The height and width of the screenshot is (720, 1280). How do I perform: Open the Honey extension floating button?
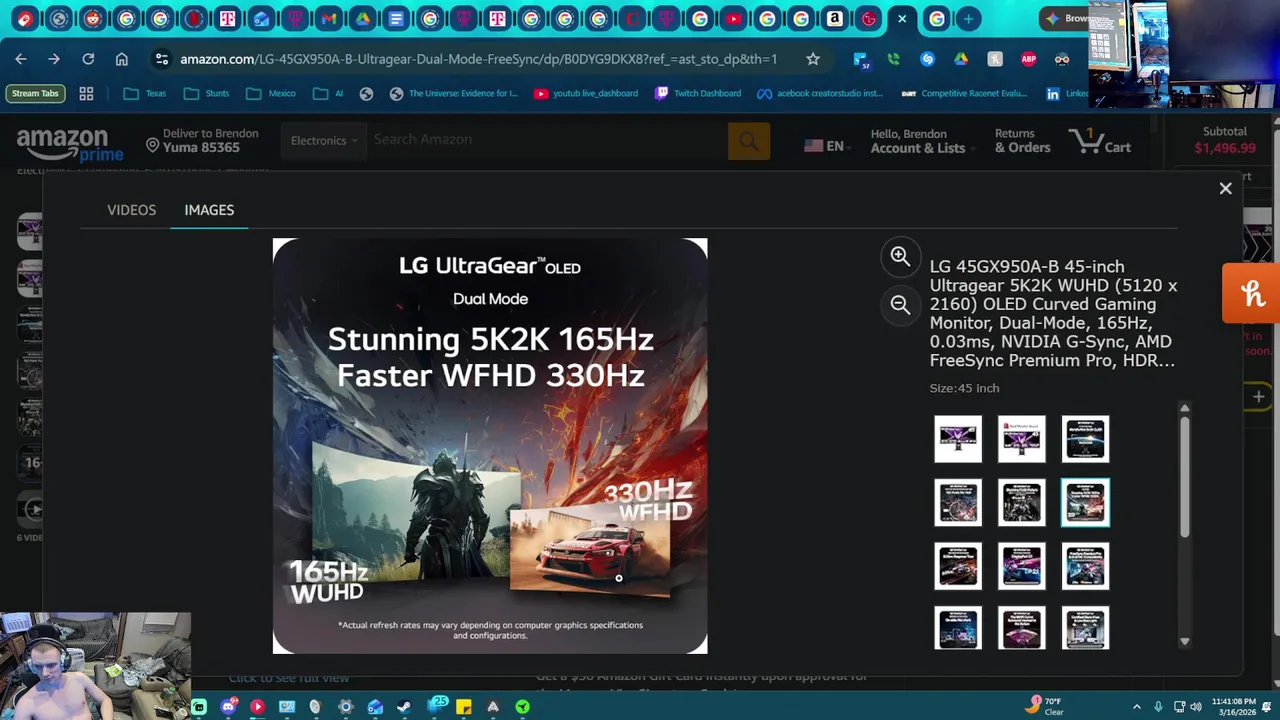coord(1252,293)
